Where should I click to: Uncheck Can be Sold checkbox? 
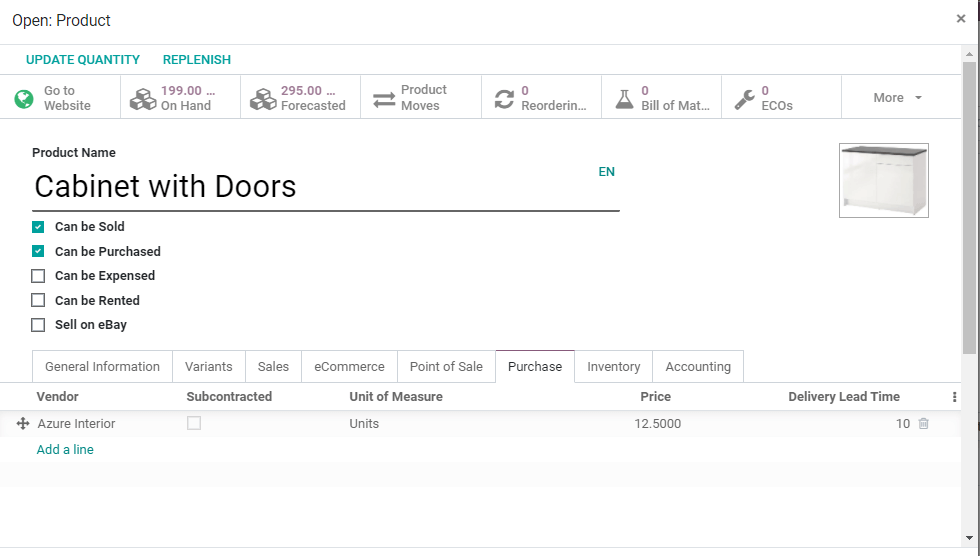click(x=38, y=227)
